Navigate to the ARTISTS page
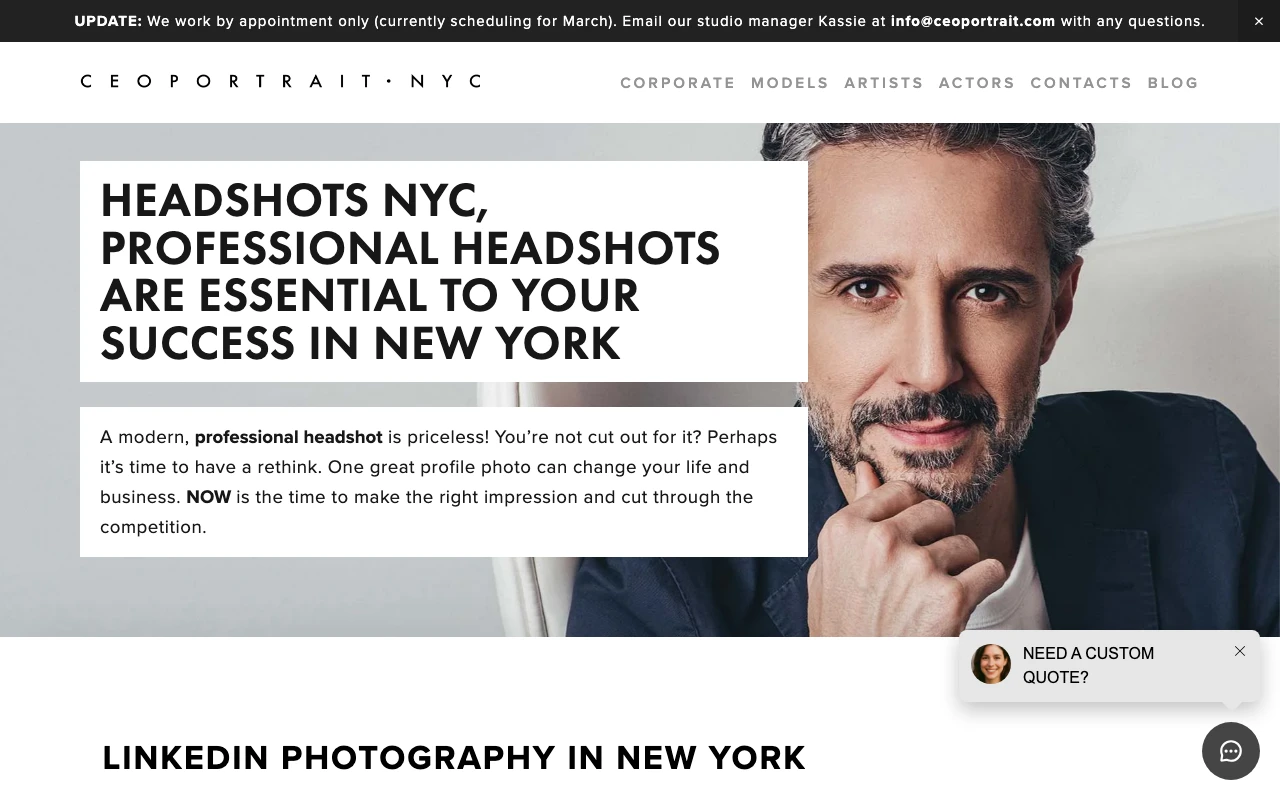The image size is (1280, 800). tap(884, 83)
